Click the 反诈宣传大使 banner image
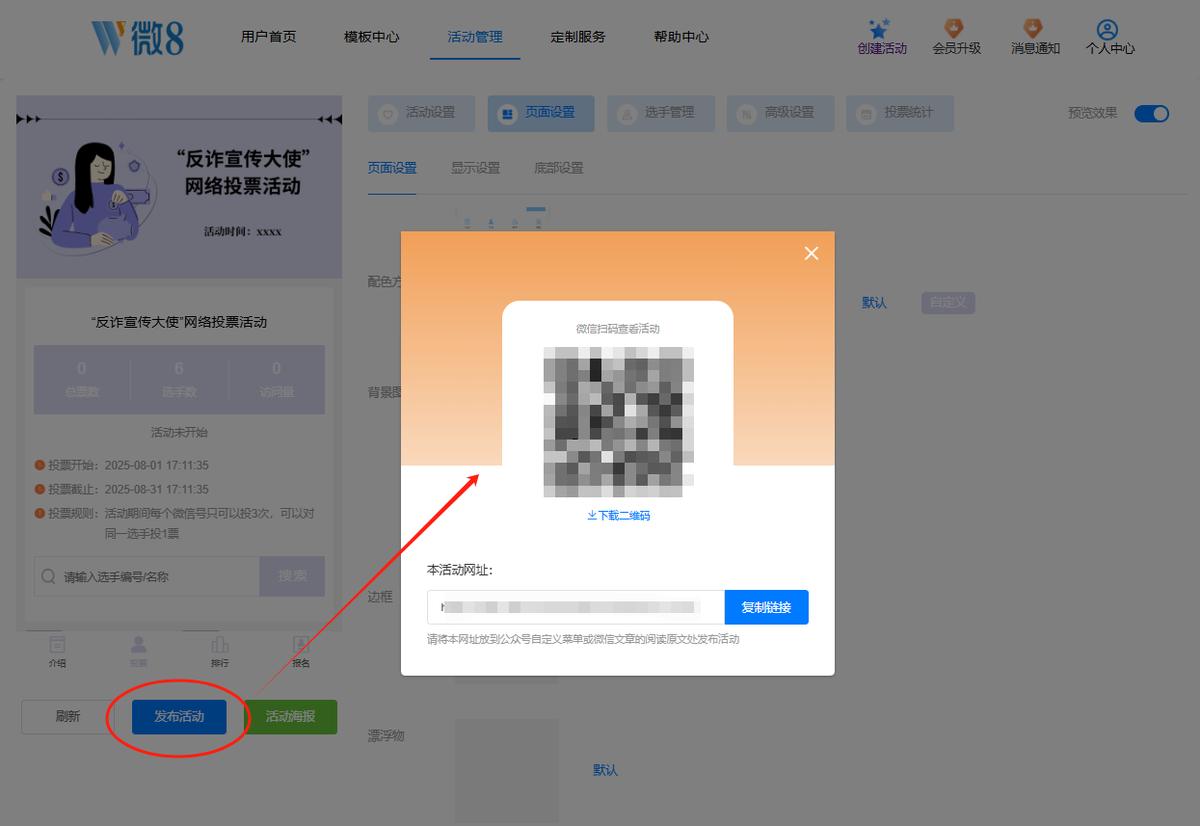Screen dimensions: 1200x826 pos(179,186)
